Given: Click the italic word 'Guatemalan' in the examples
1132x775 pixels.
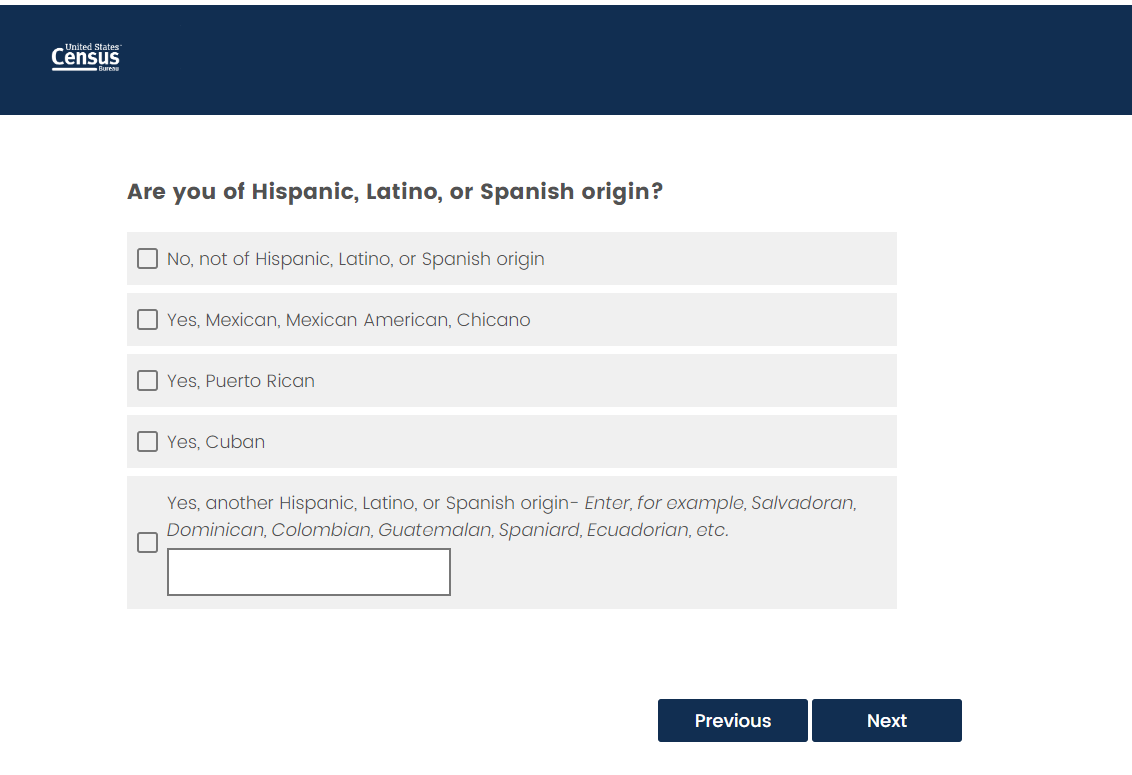Looking at the screenshot, I should (x=427, y=530).
